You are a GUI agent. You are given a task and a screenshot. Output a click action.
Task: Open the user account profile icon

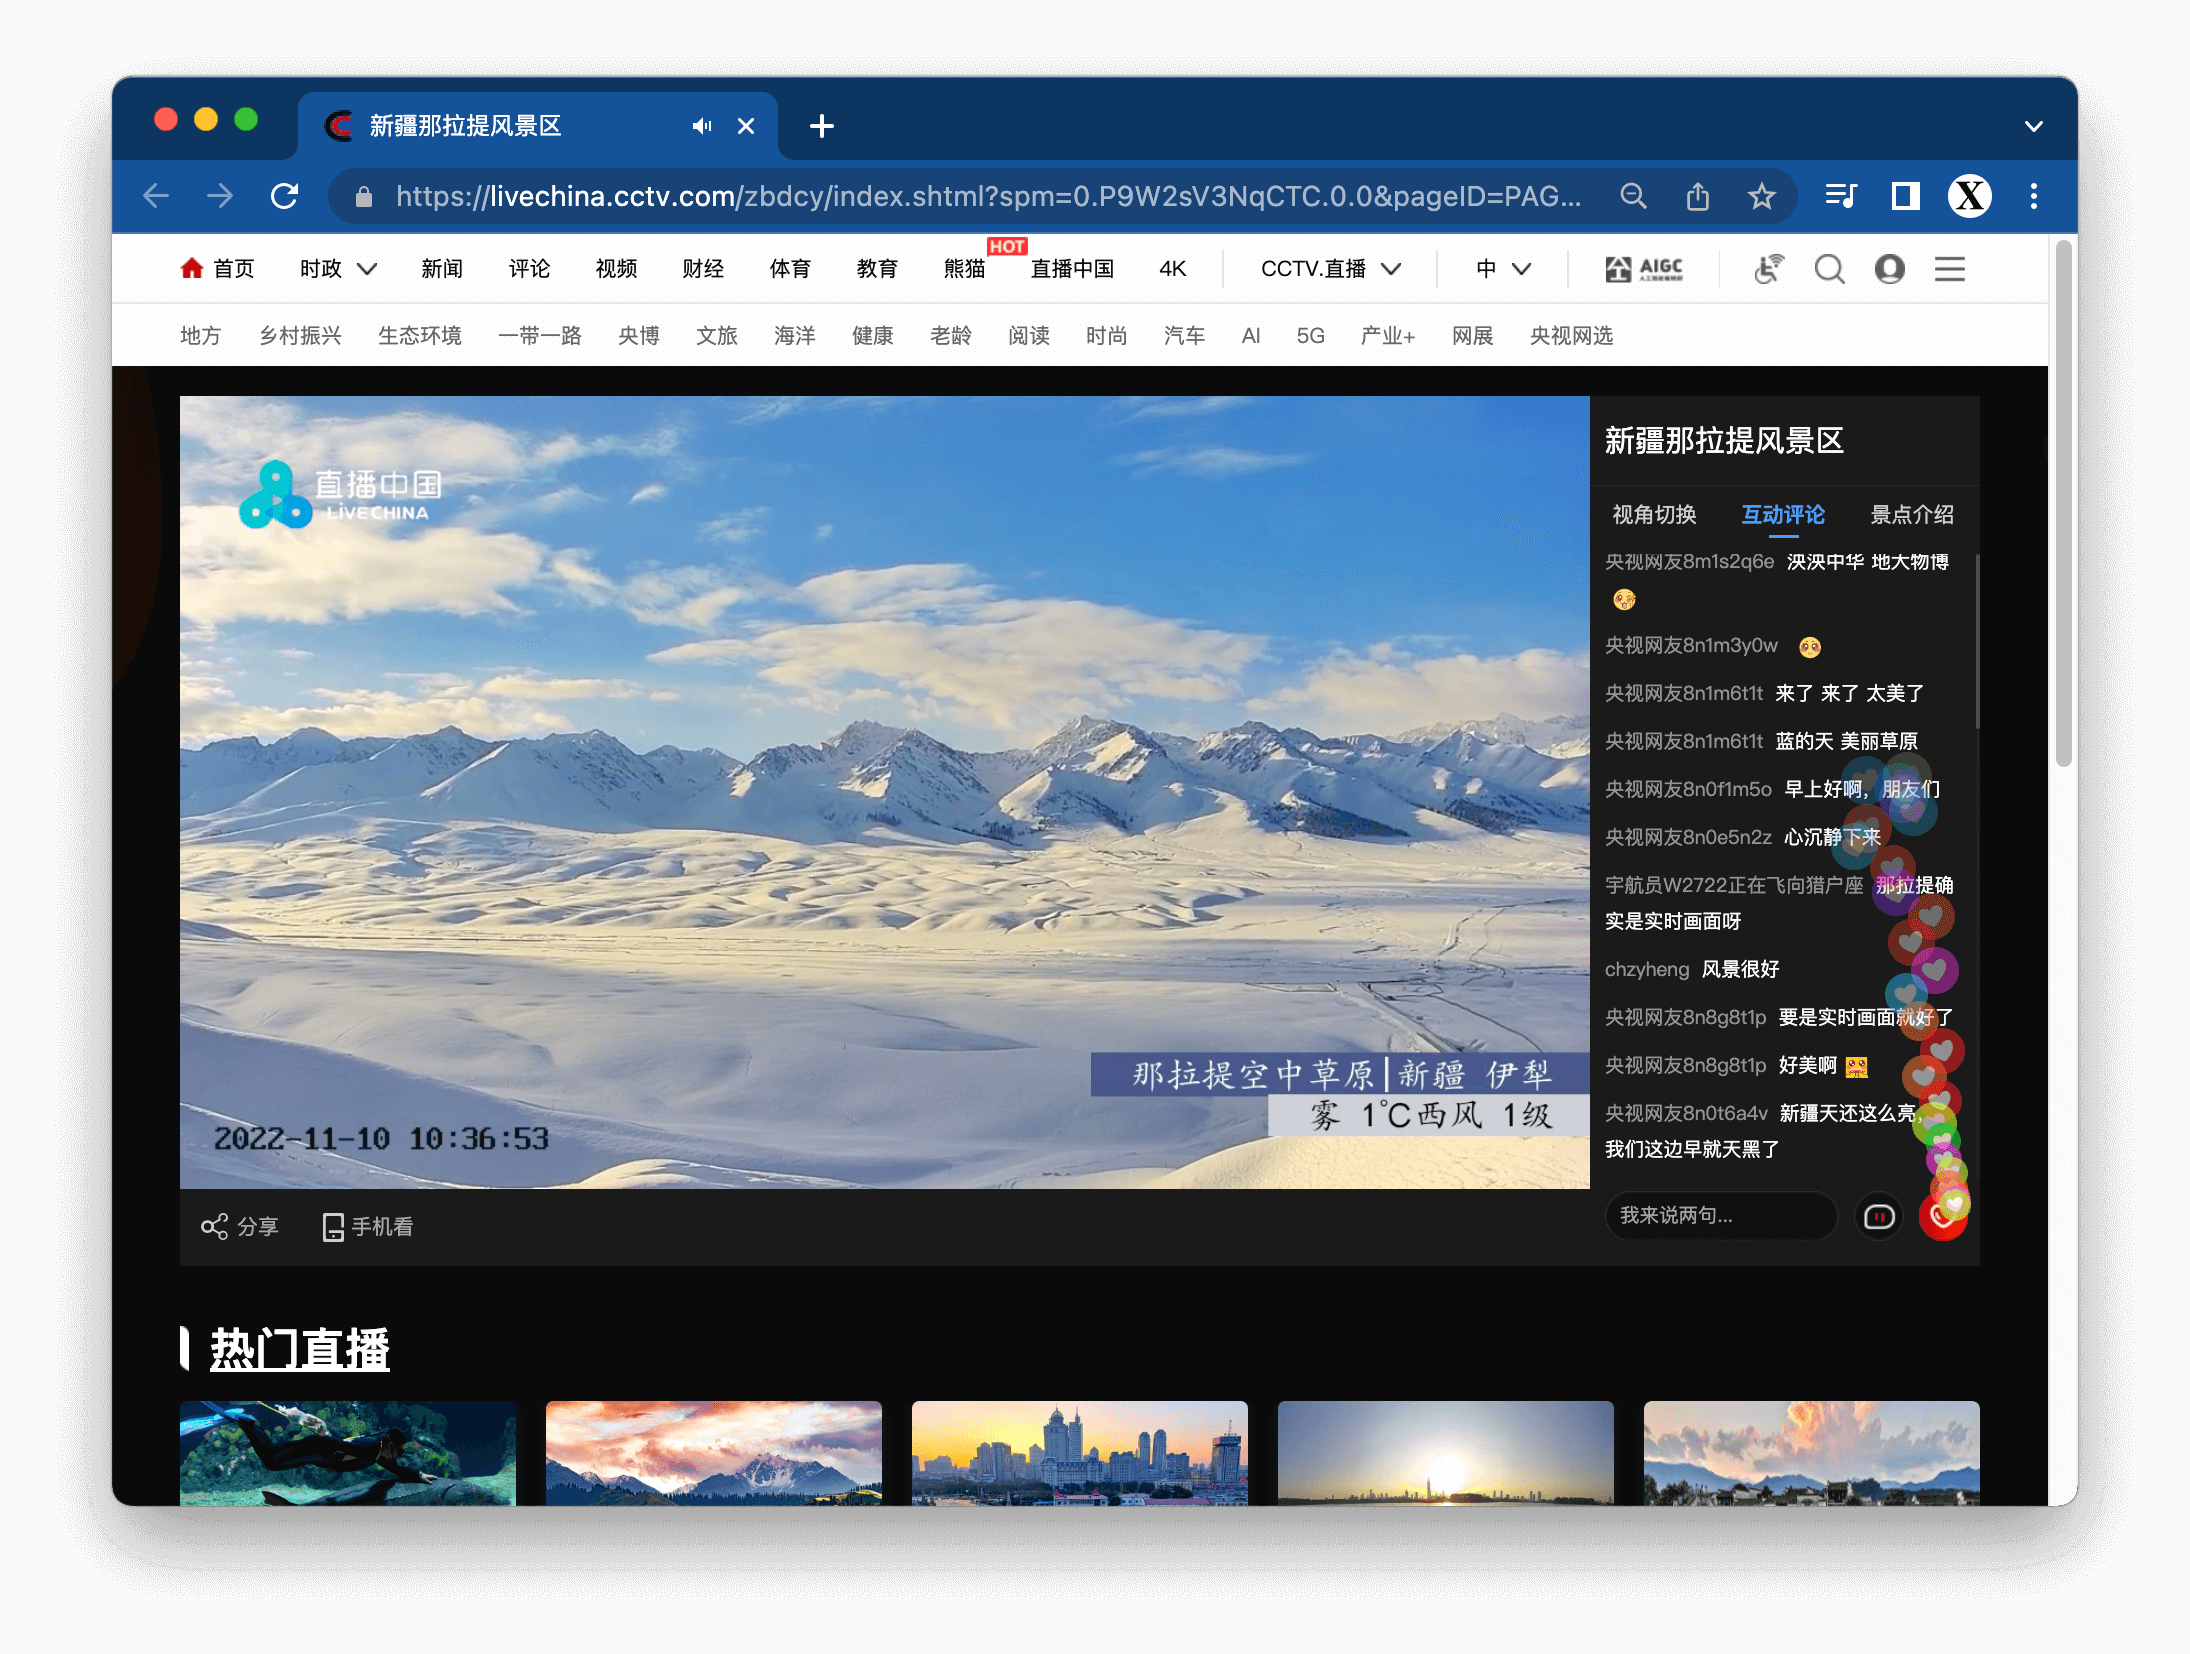coord(1889,269)
